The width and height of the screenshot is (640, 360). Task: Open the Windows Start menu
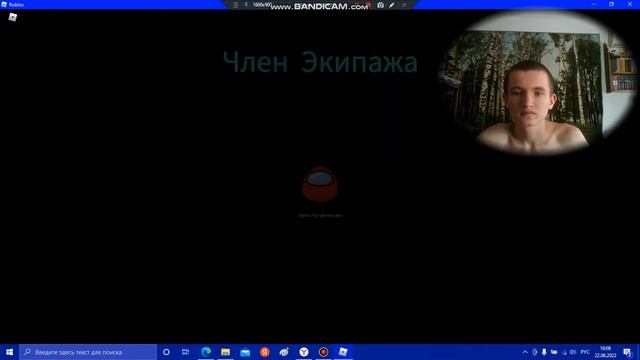(9, 352)
